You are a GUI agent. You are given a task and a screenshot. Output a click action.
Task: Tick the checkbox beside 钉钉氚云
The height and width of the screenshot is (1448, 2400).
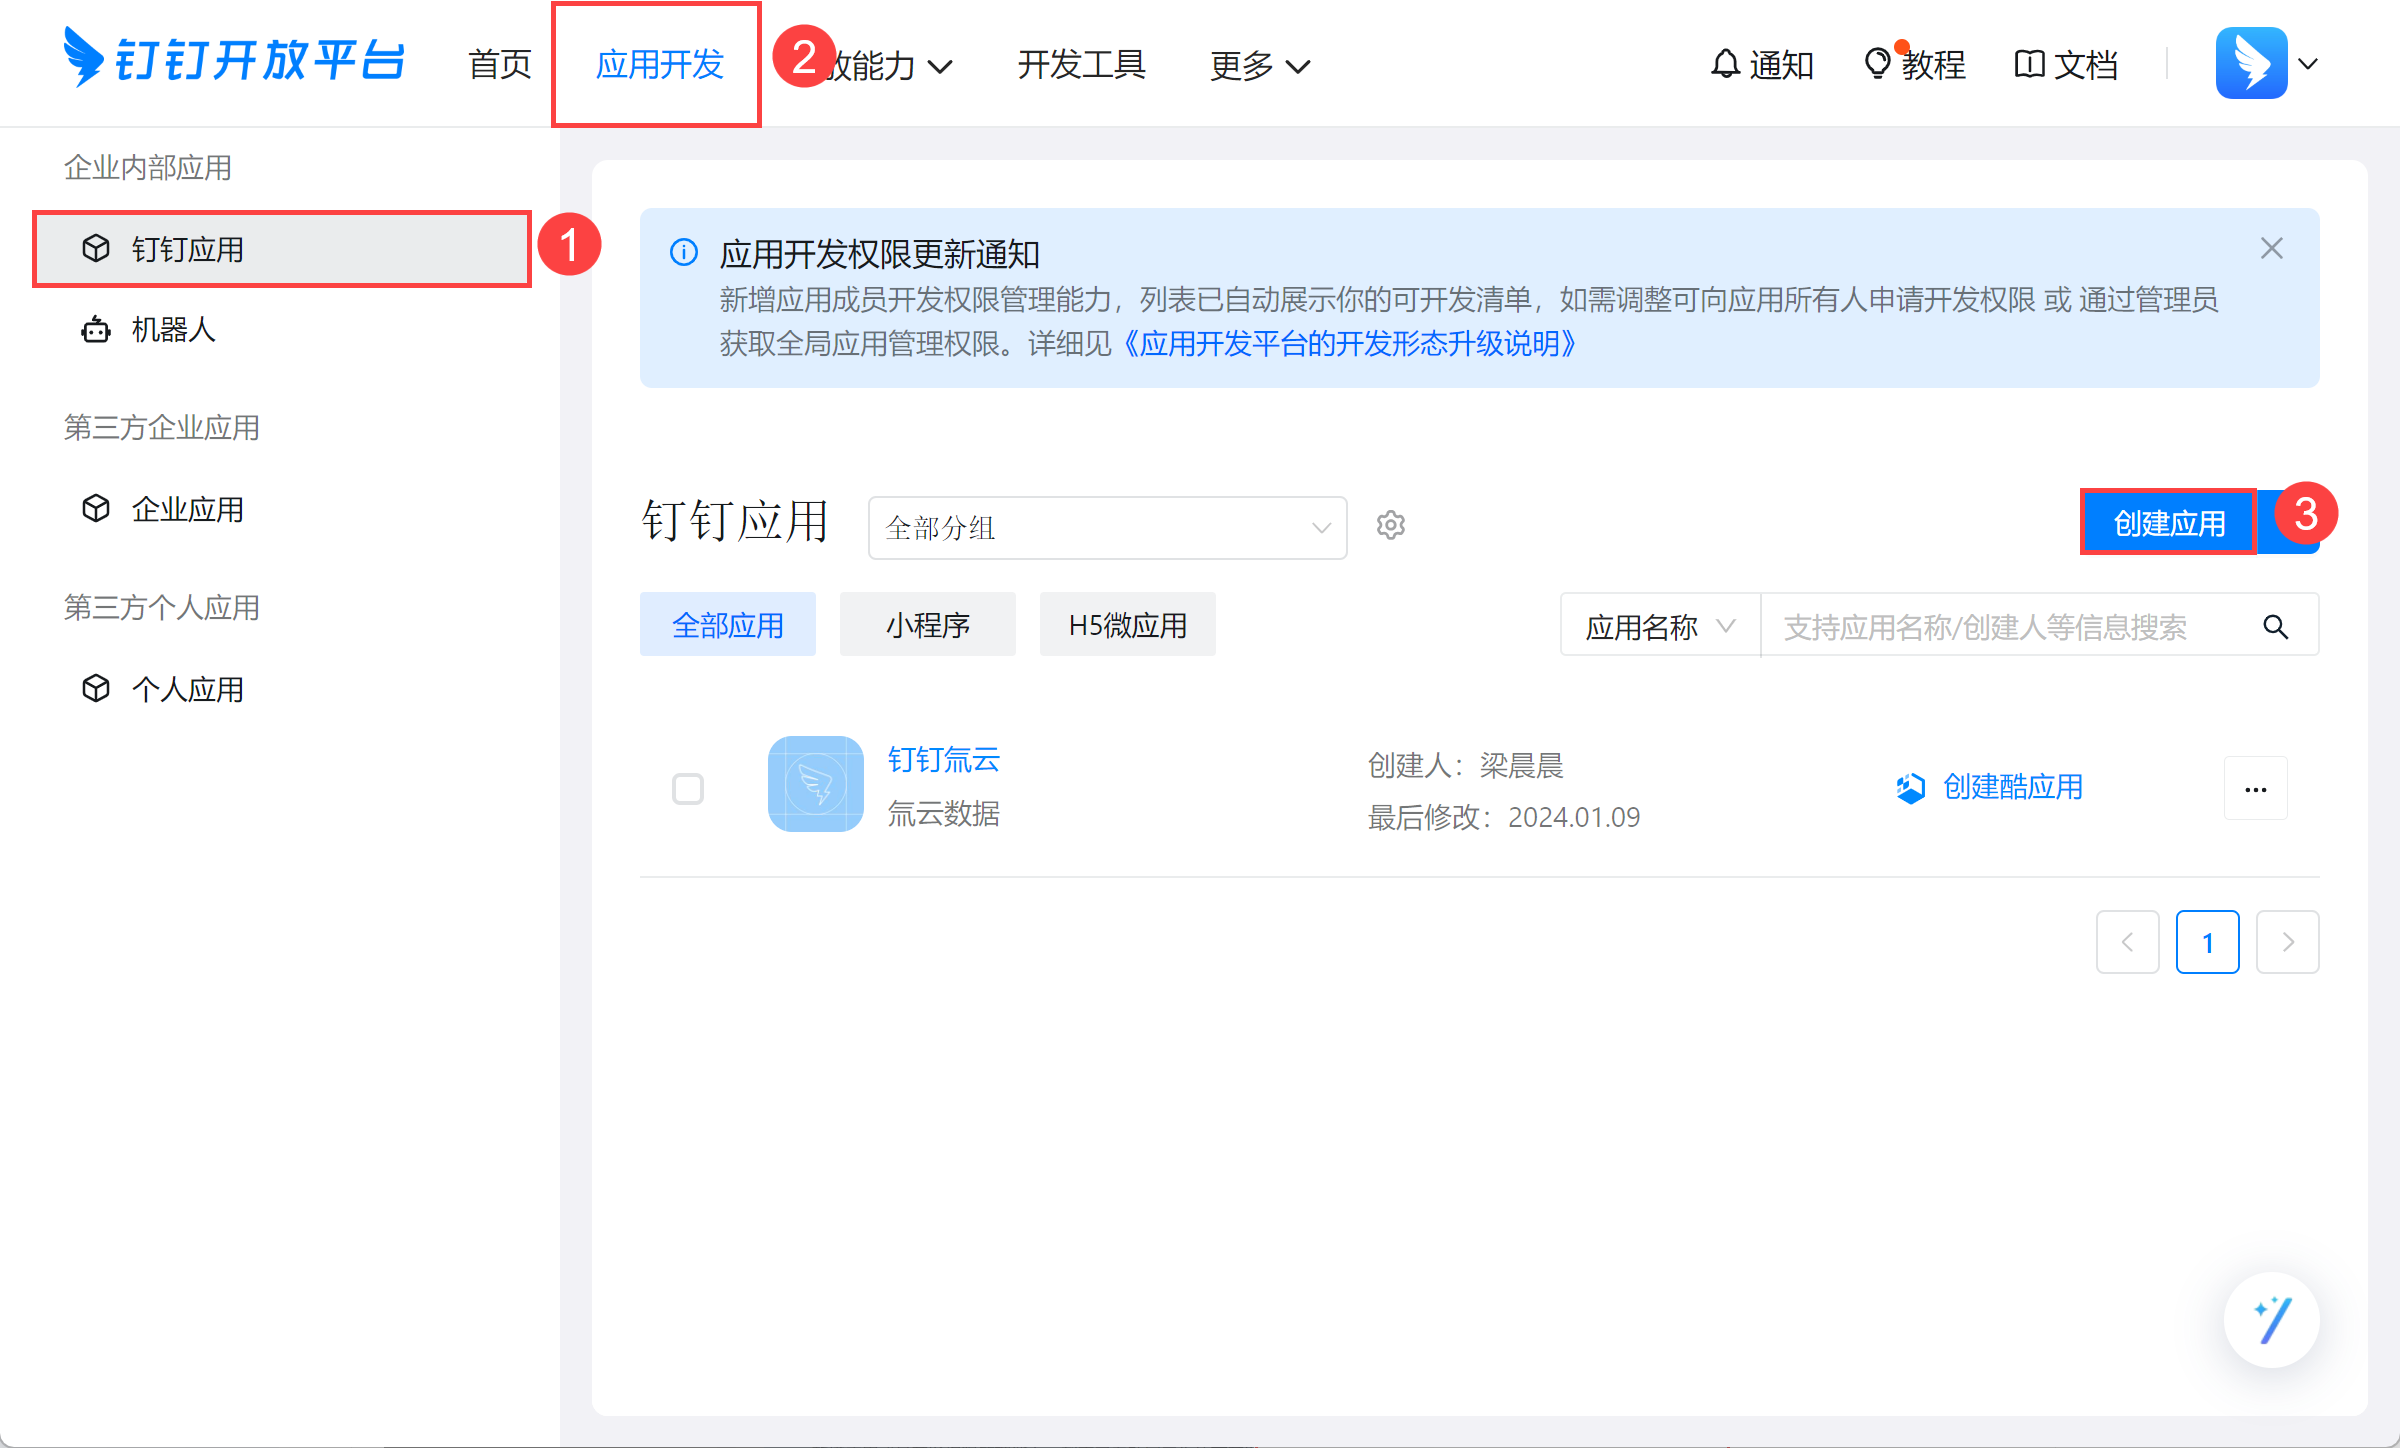688,789
